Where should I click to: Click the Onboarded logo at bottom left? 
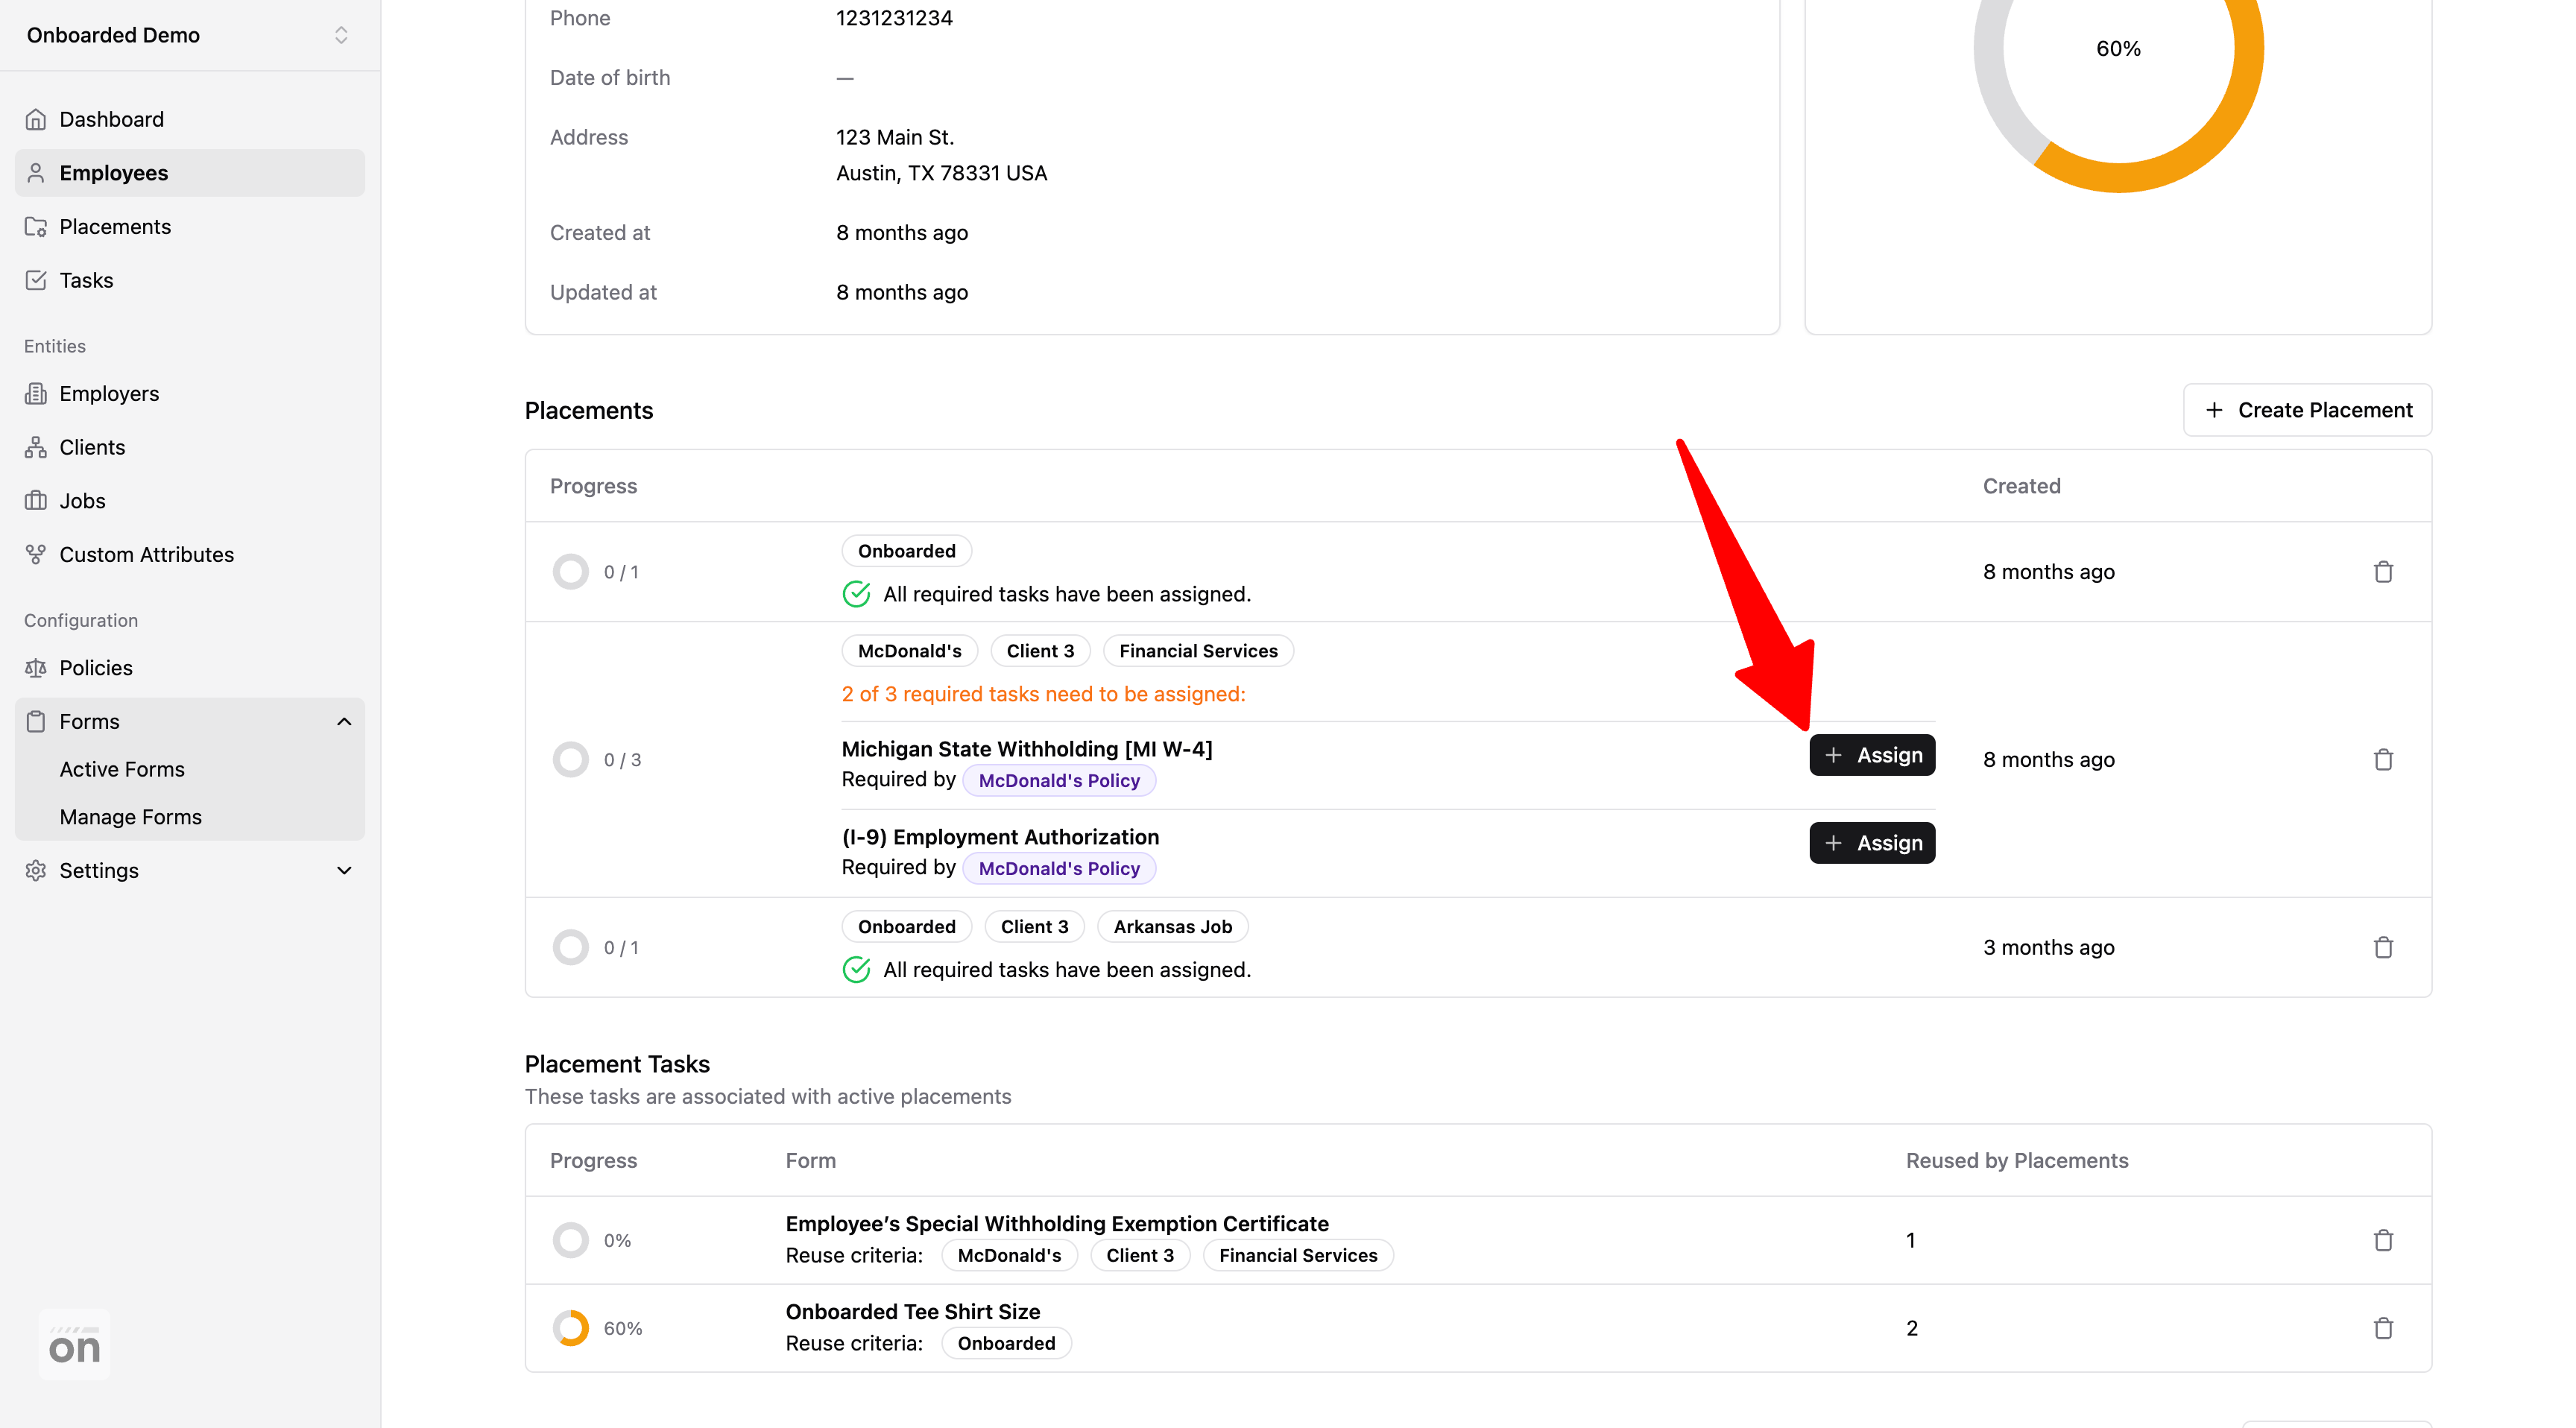74,1345
